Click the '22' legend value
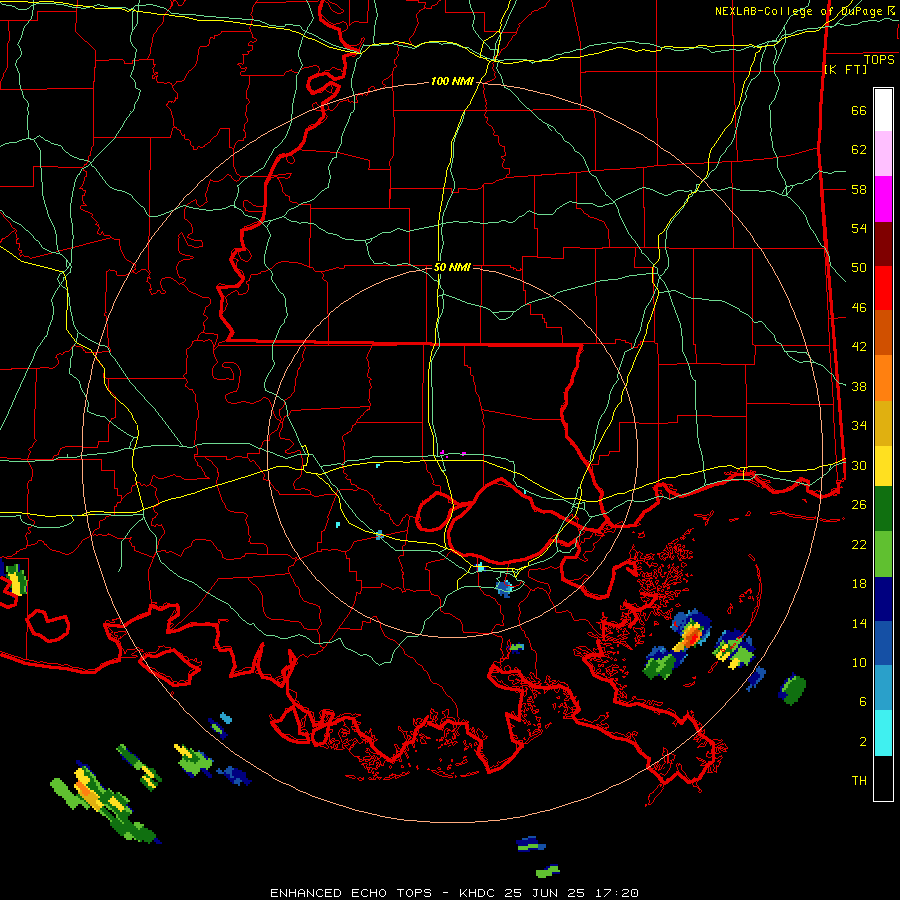 (859, 544)
